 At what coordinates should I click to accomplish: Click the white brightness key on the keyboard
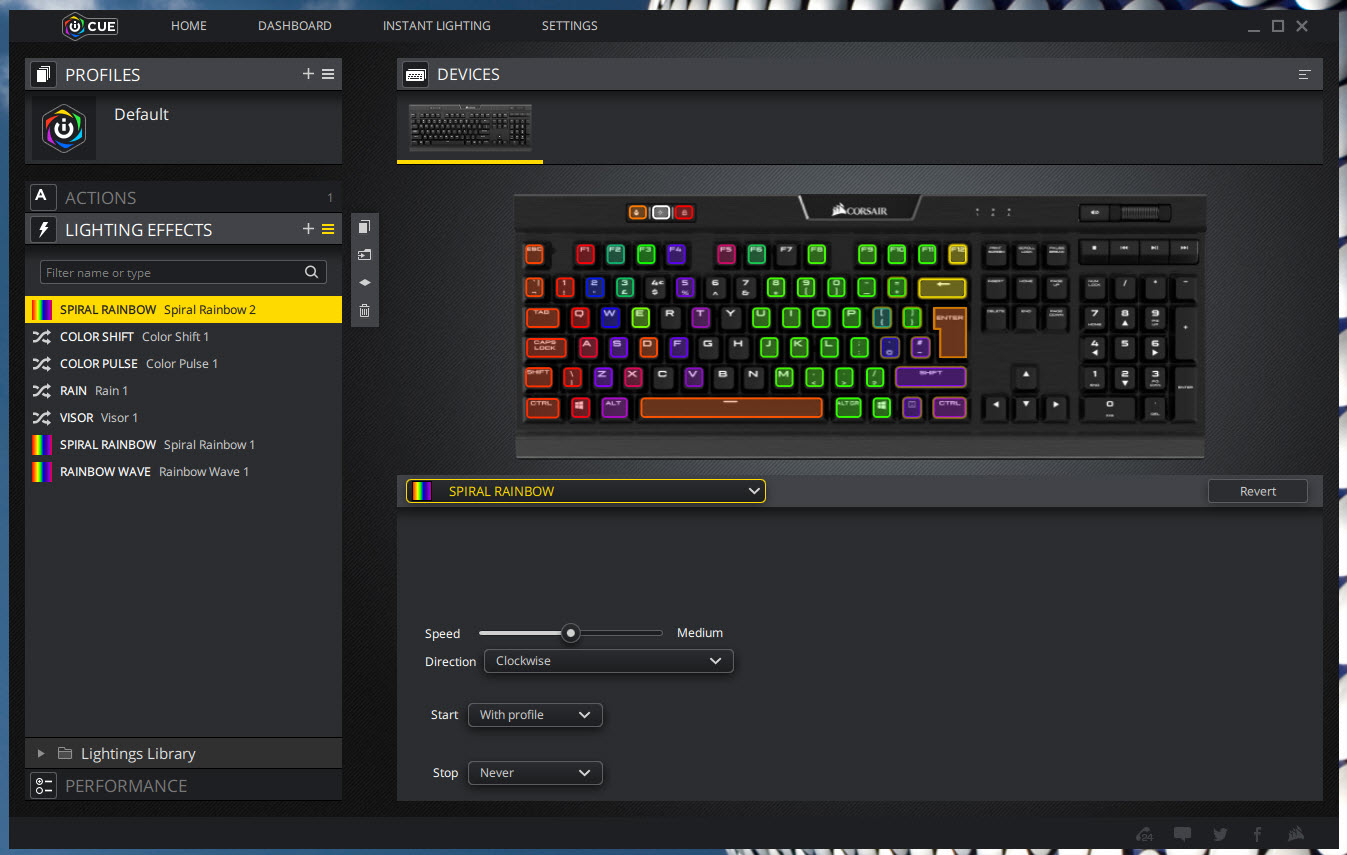661,212
